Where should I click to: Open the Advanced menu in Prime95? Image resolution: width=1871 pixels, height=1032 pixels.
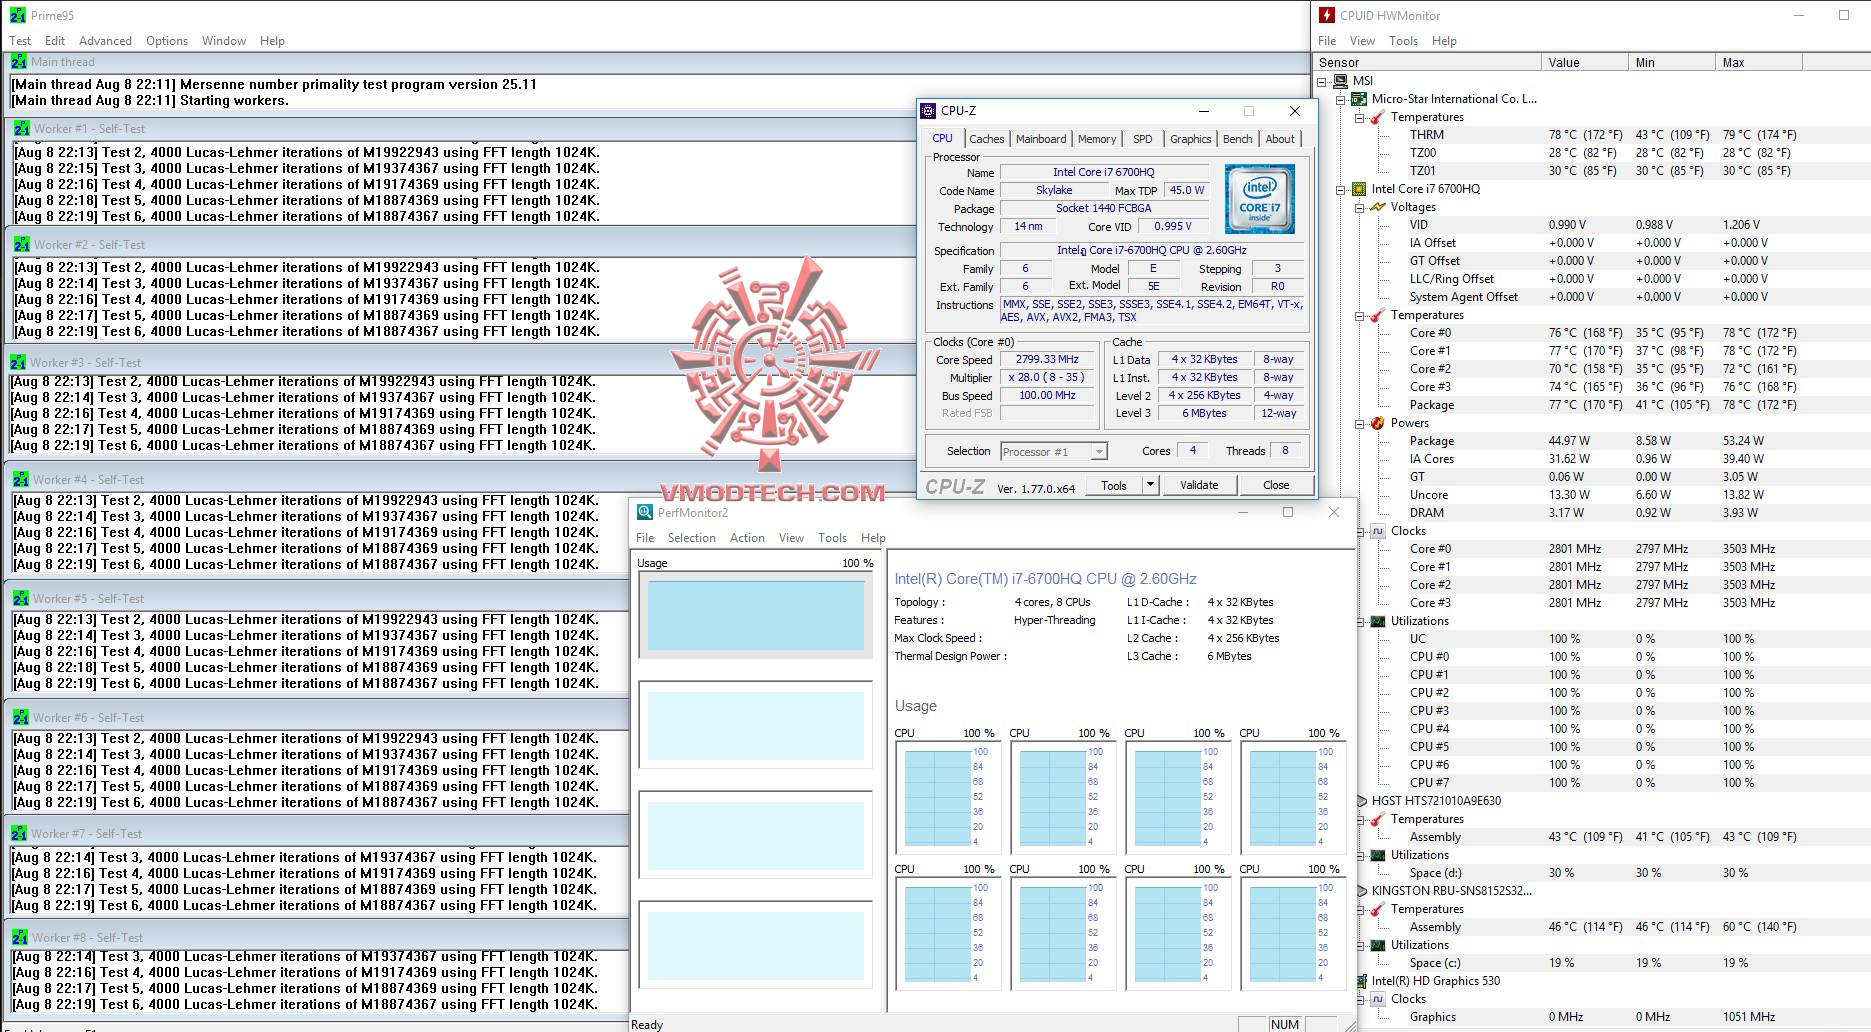coord(105,41)
